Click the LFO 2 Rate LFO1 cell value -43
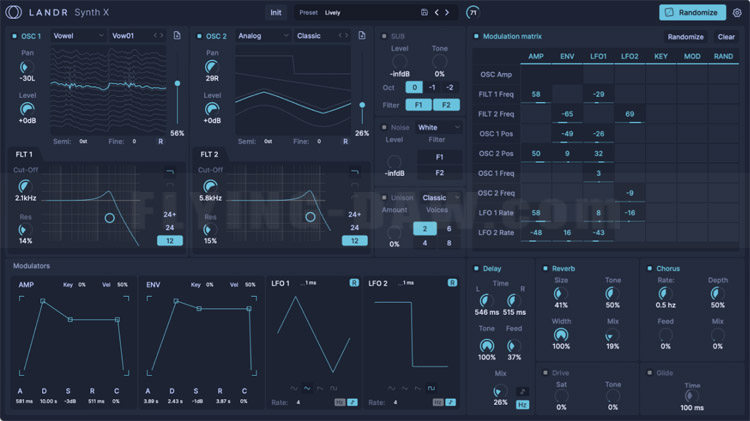The image size is (750, 421). click(598, 233)
